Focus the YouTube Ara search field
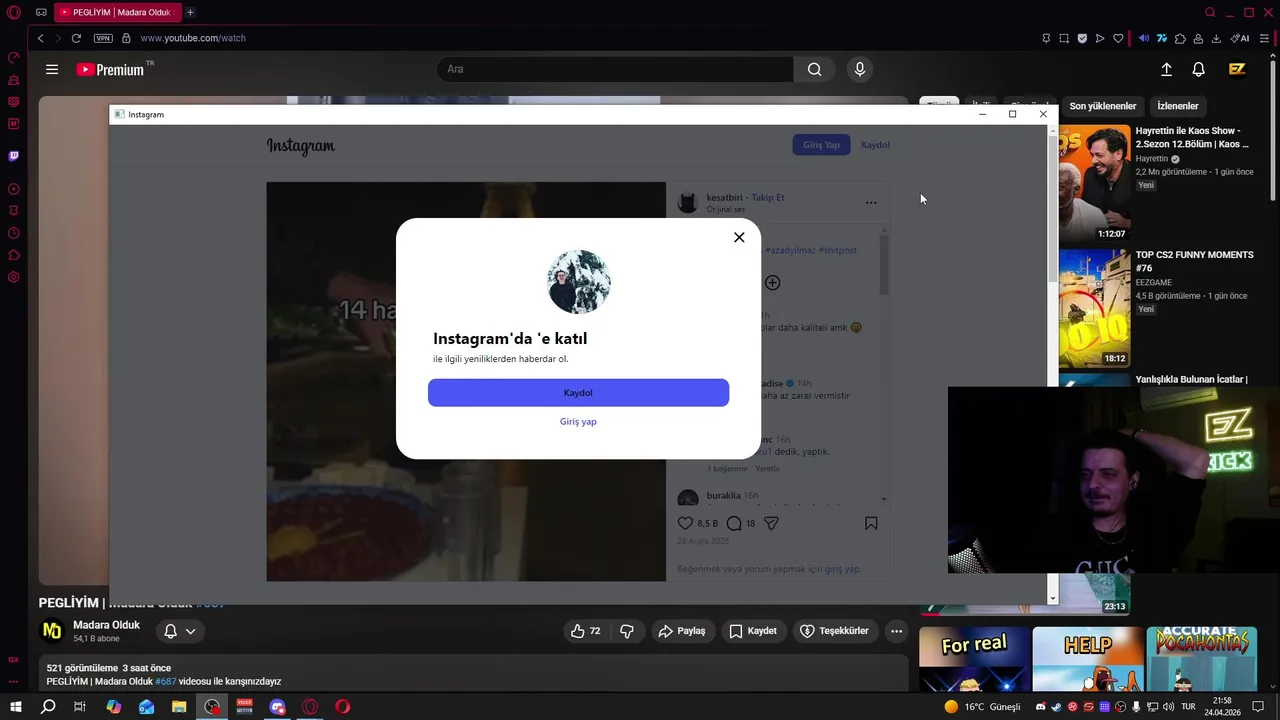The height and width of the screenshot is (720, 1280). [615, 69]
